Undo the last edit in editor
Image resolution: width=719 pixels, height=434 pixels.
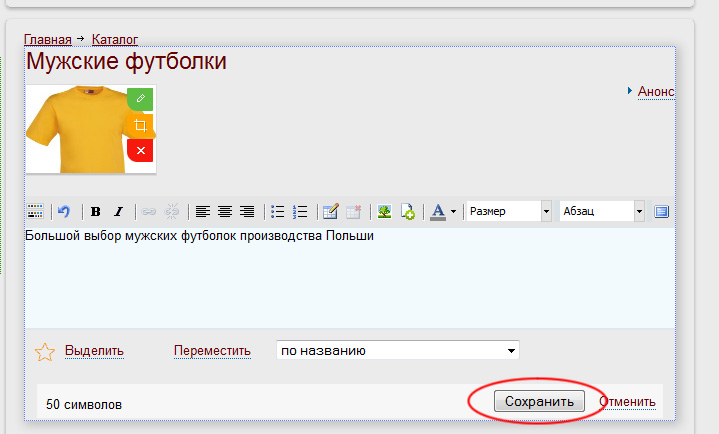[x=64, y=211]
